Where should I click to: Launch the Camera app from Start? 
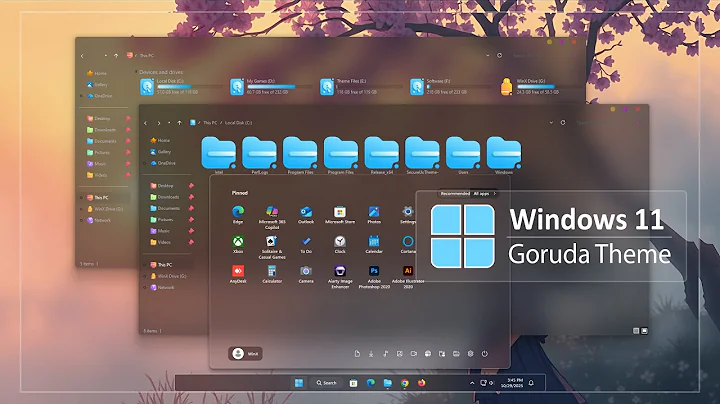(306, 274)
